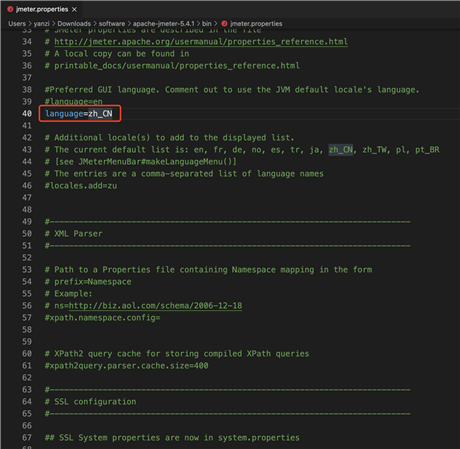Click line number 34 in the gutter
Screen dimensions: 460x449
click(27, 42)
